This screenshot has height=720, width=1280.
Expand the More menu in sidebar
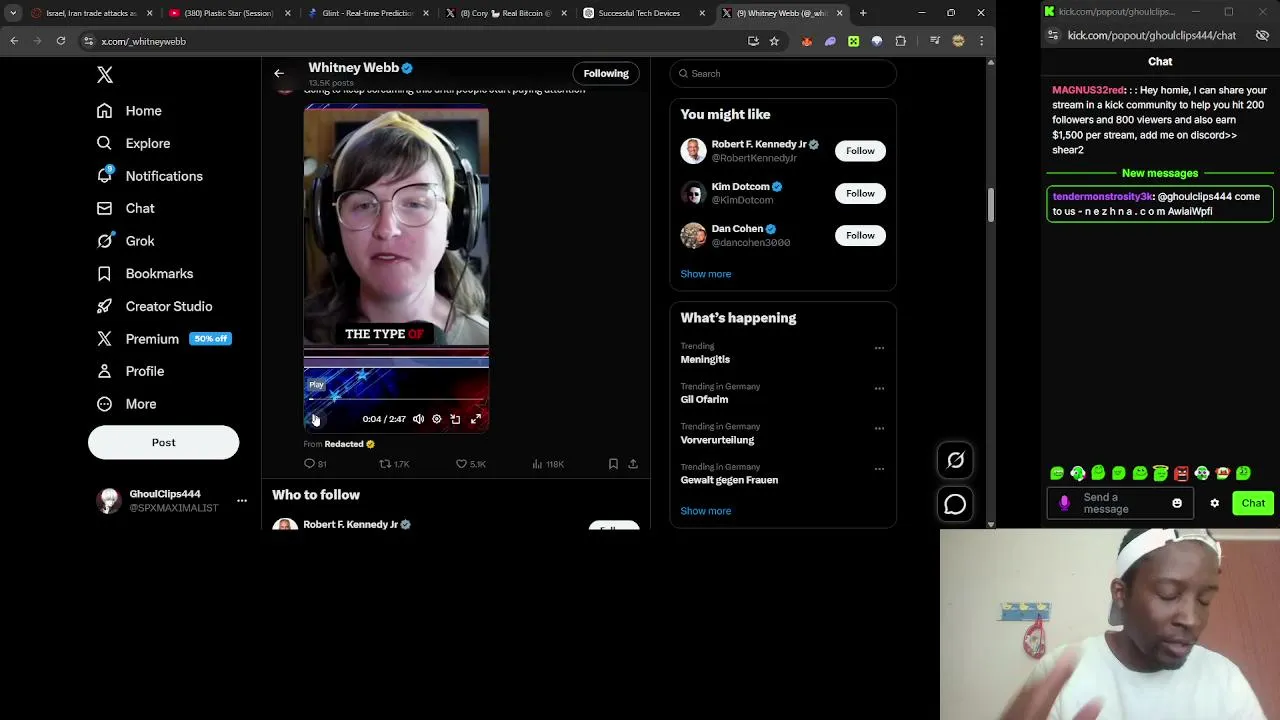click(126, 404)
